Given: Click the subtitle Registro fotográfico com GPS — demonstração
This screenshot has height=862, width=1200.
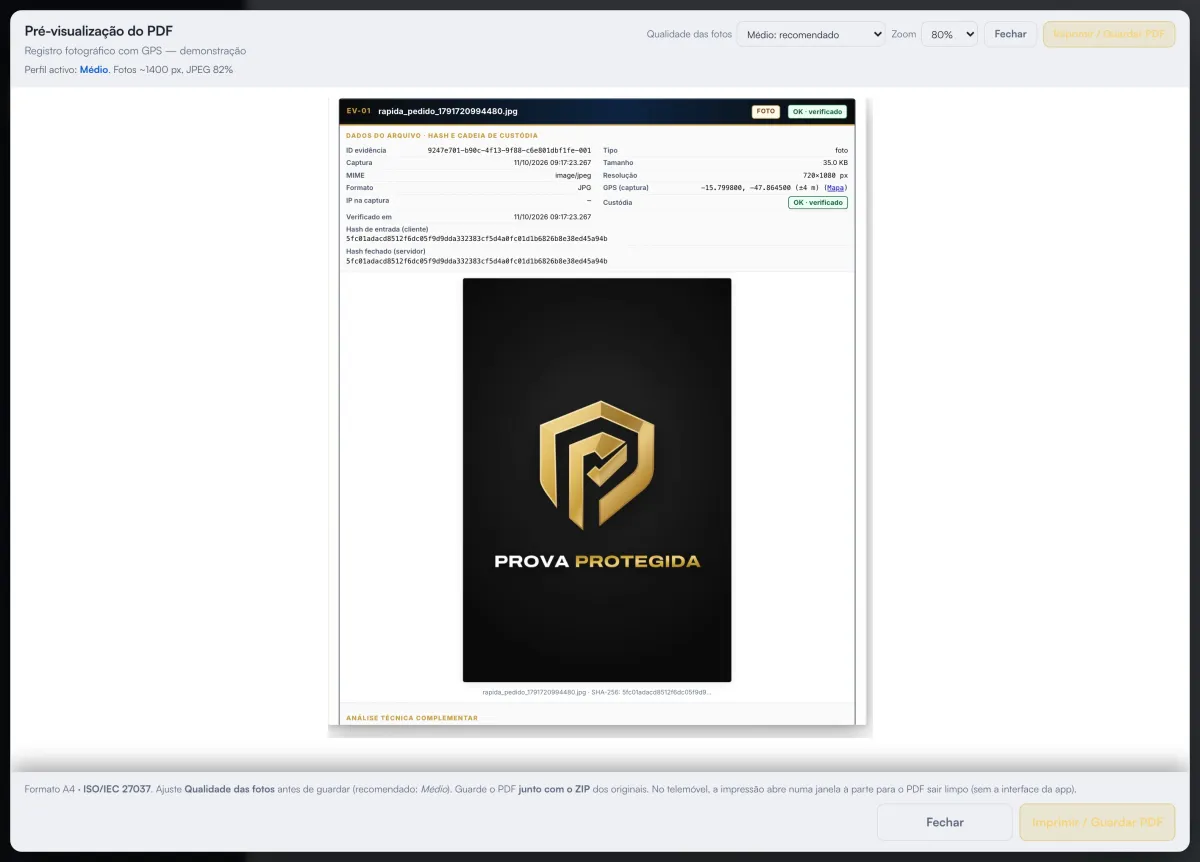Looking at the screenshot, I should click(x=135, y=51).
